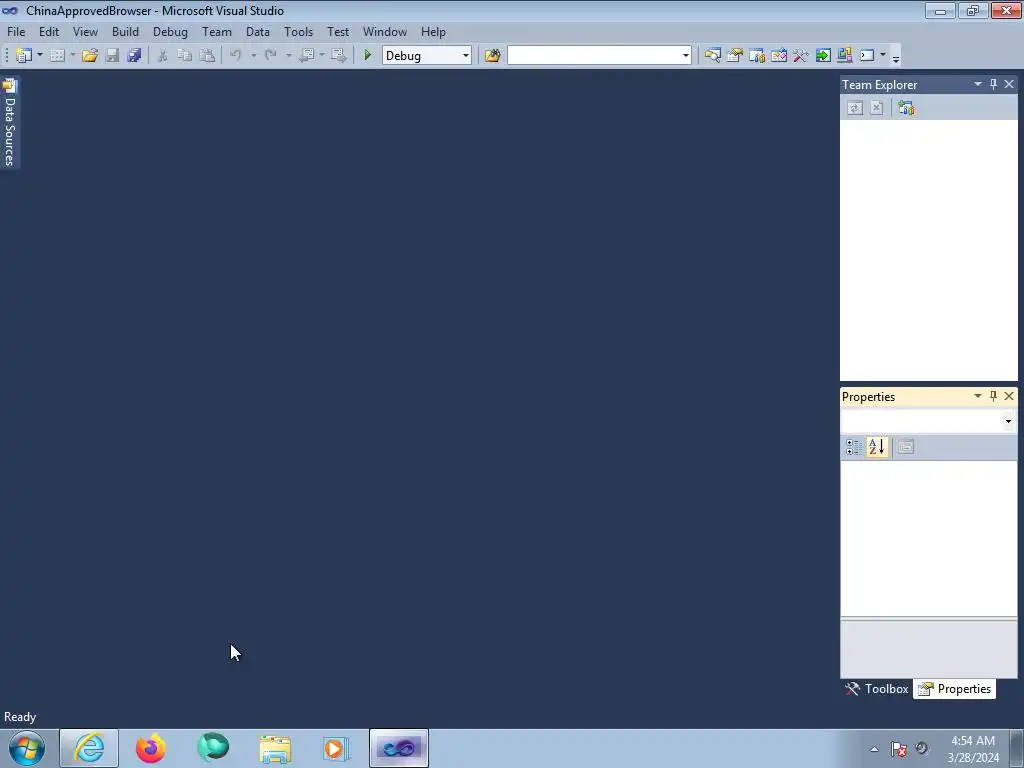Click the Property Pages icon
The image size is (1024, 768).
[x=906, y=447]
